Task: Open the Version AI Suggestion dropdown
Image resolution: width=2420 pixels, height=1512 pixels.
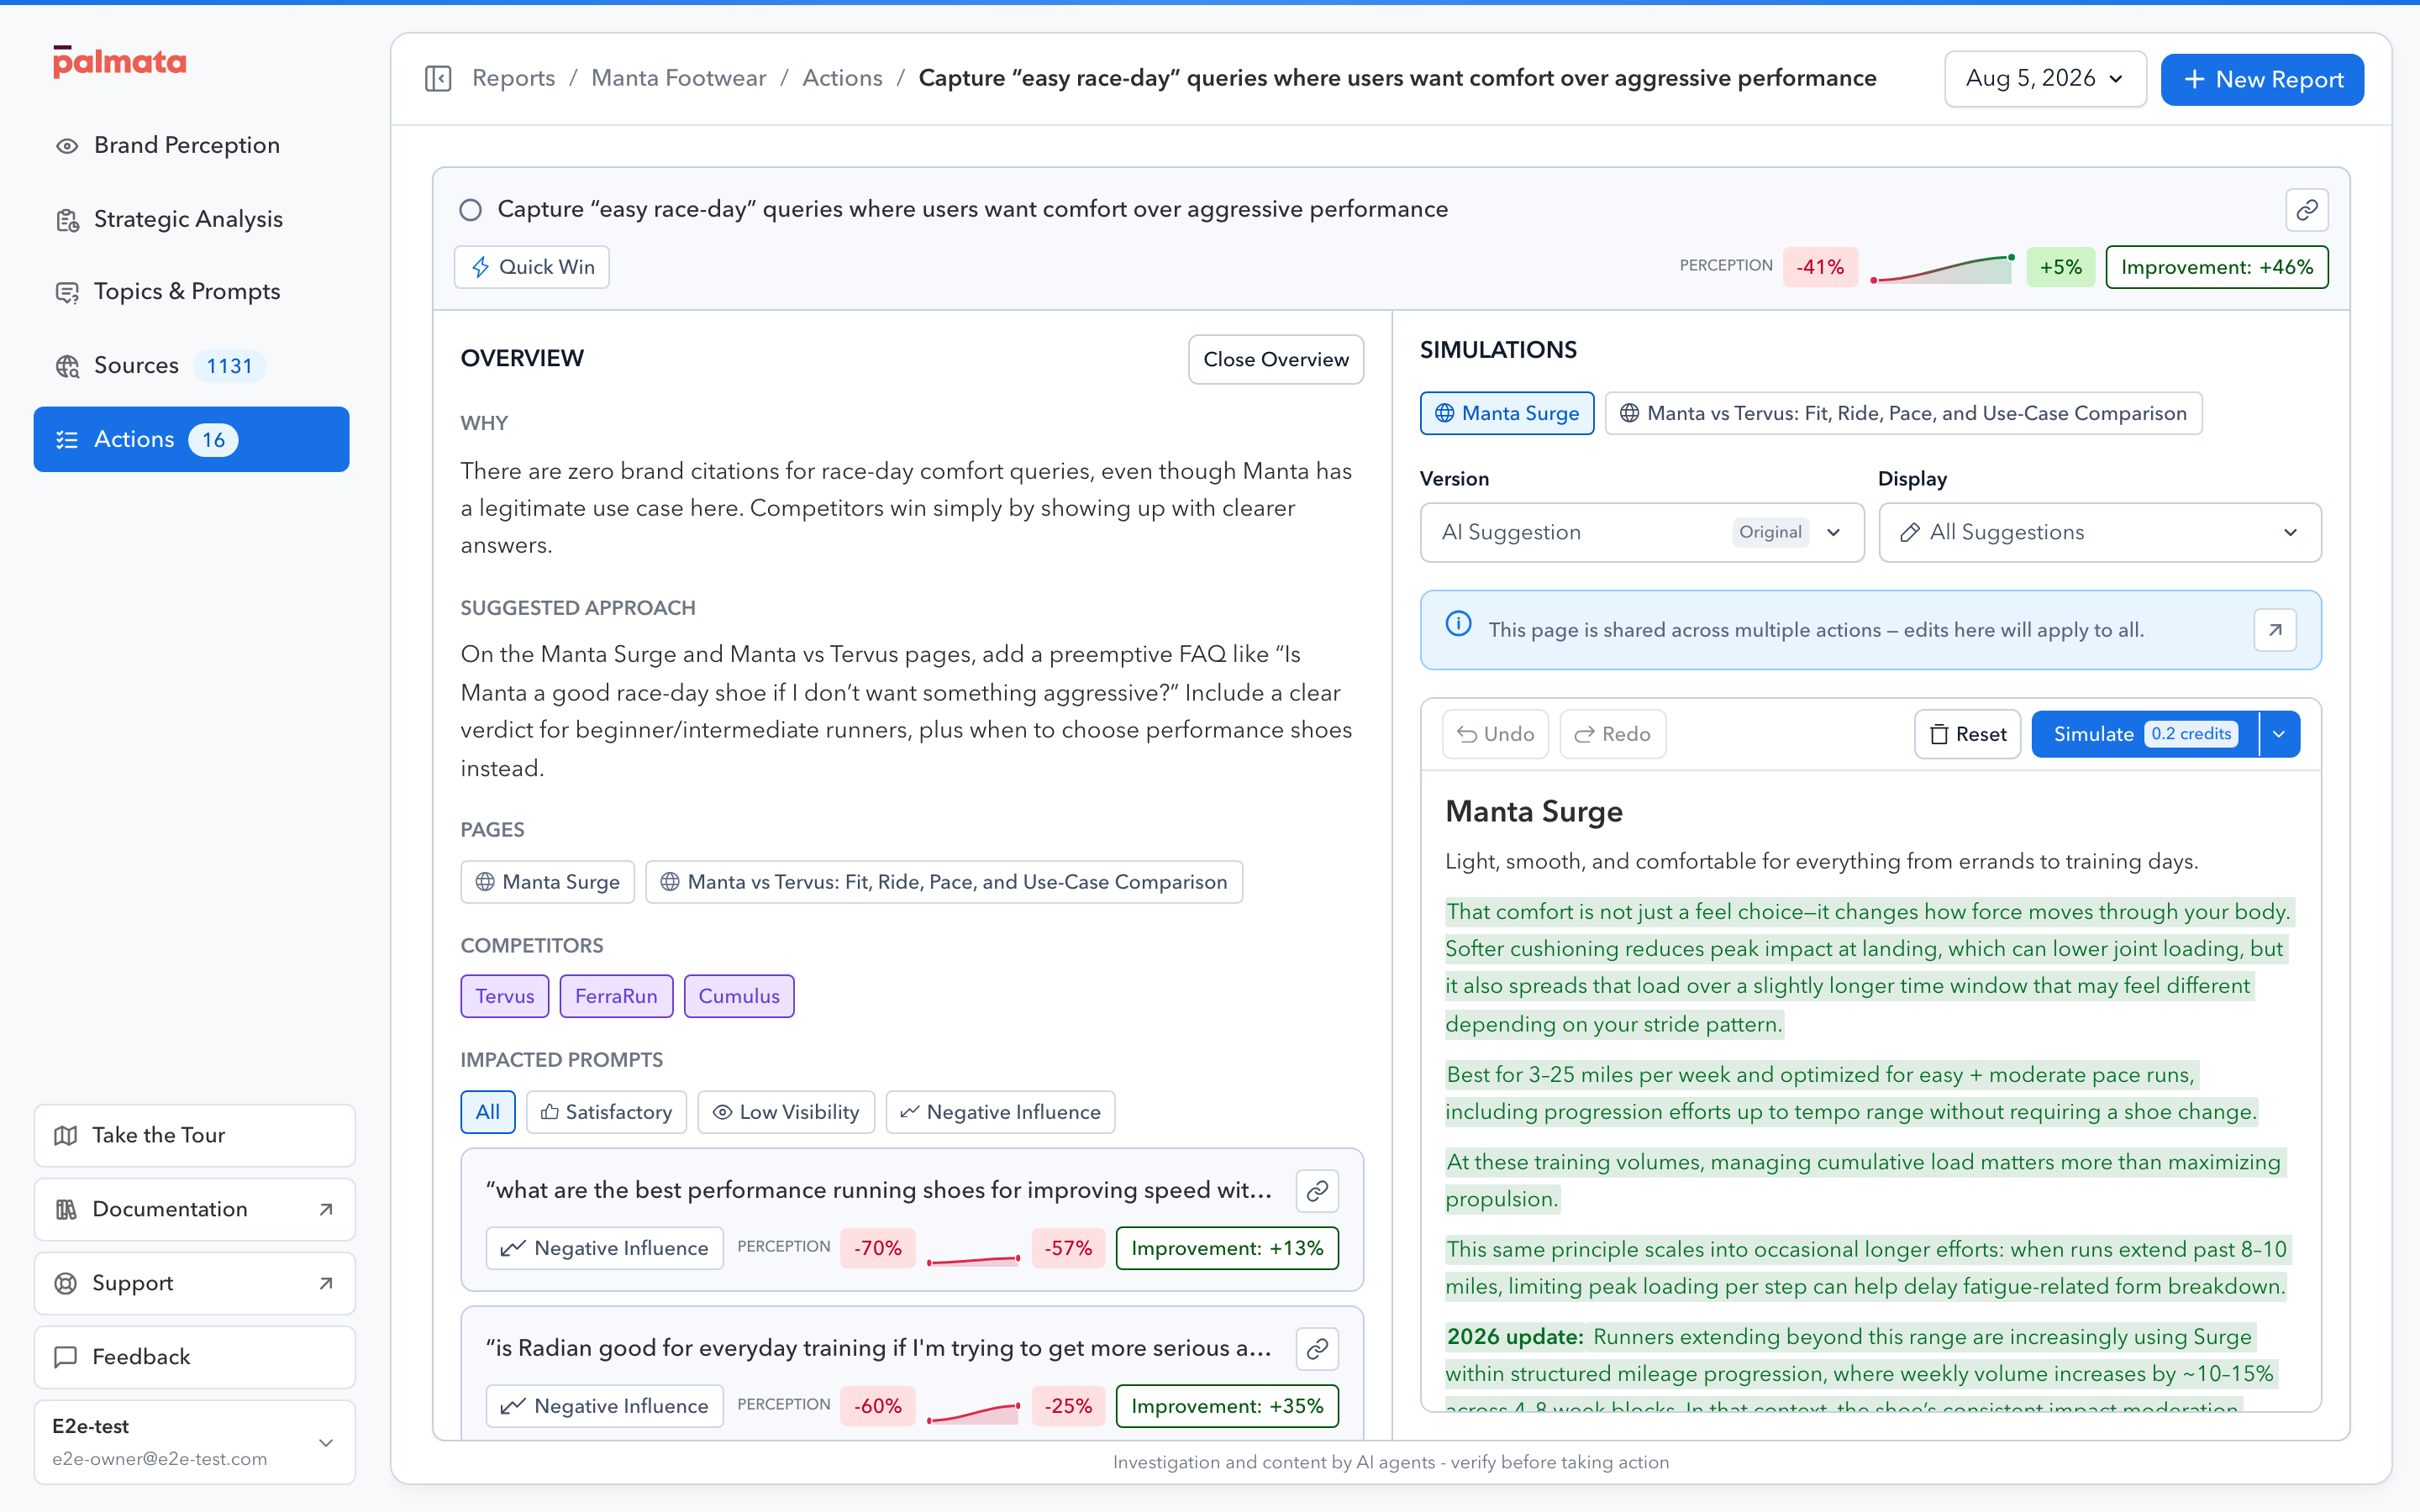Action: click(1641, 532)
